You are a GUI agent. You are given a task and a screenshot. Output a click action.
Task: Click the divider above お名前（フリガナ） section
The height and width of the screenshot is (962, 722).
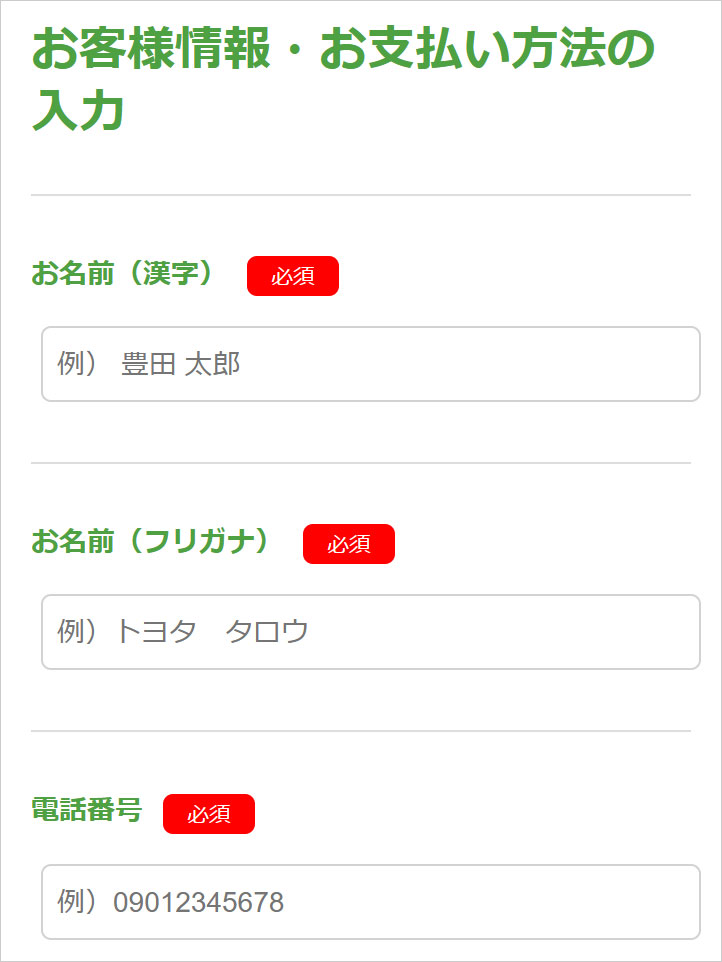pyautogui.click(x=361, y=463)
